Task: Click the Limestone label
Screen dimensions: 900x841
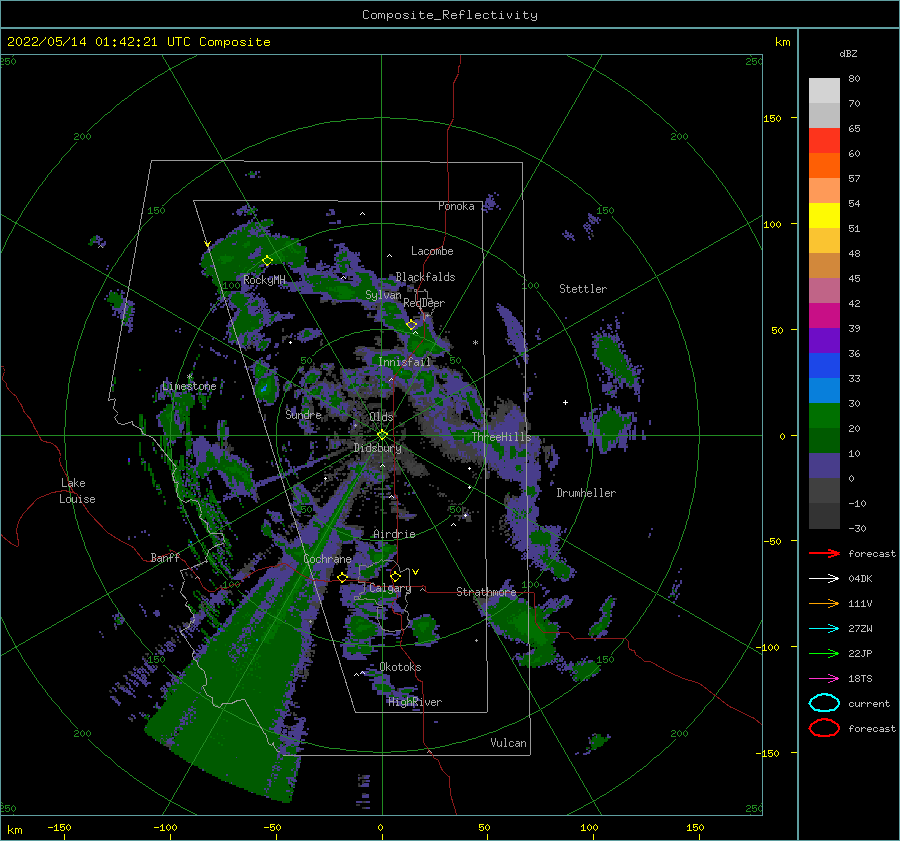Action: tap(189, 386)
